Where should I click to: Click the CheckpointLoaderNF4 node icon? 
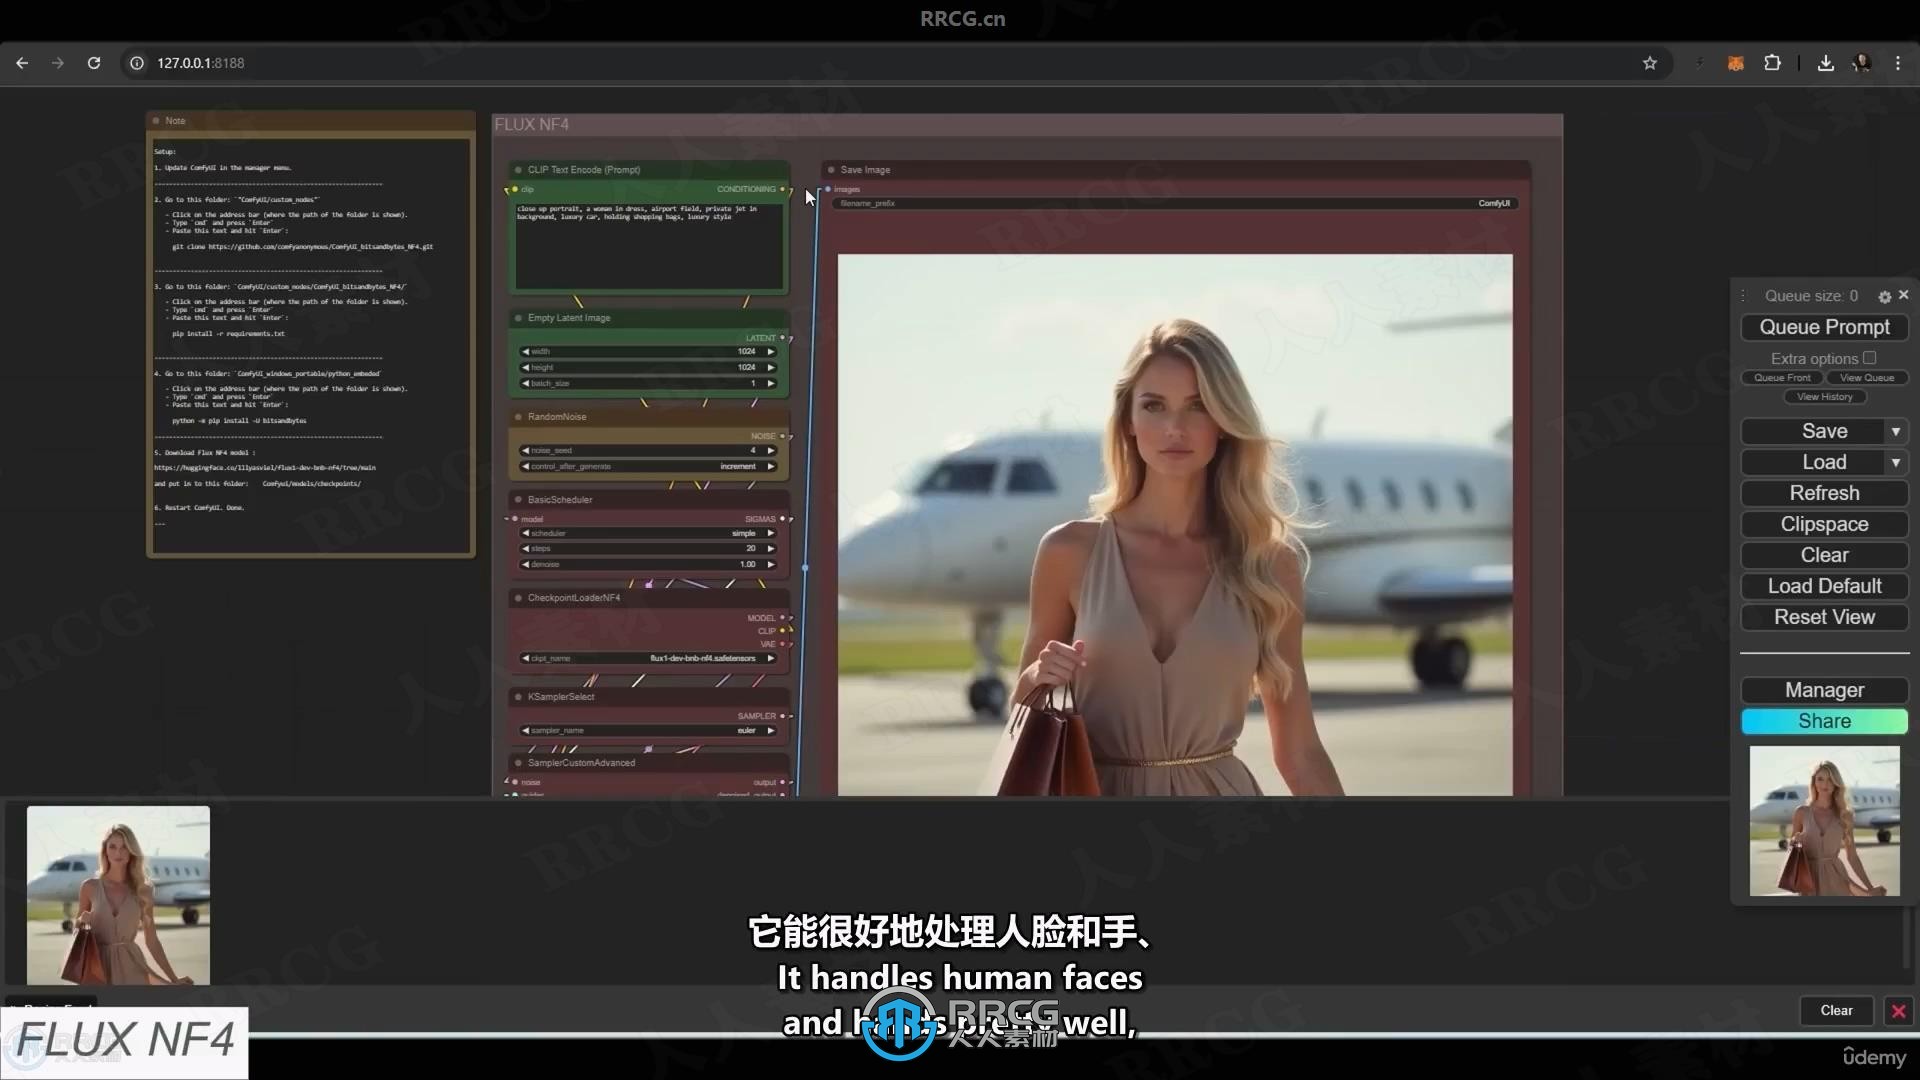click(518, 597)
